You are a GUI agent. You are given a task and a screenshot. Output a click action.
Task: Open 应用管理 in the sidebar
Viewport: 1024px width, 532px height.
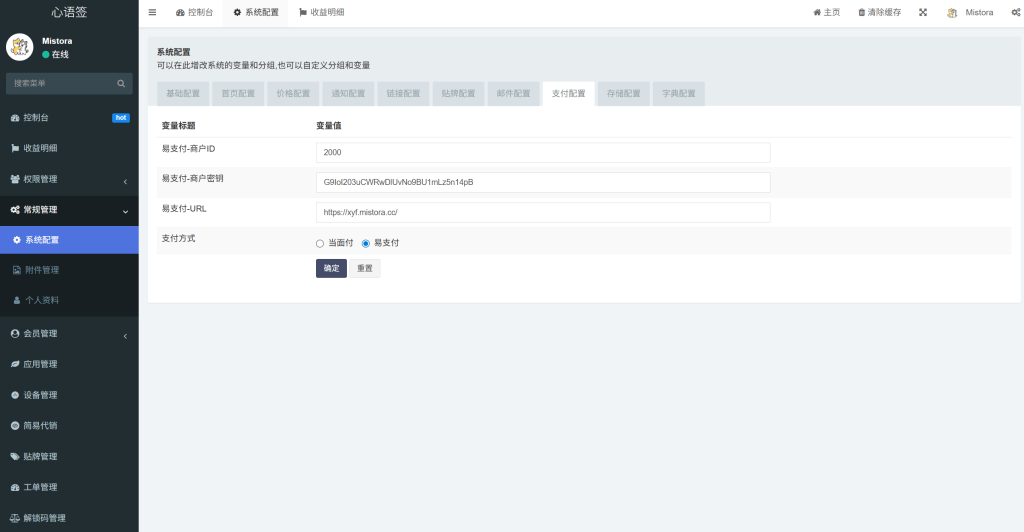point(69,364)
